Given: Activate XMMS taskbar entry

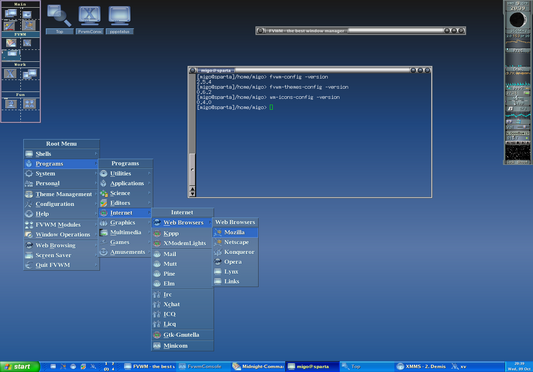Looking at the screenshot, I should click(x=422, y=367).
